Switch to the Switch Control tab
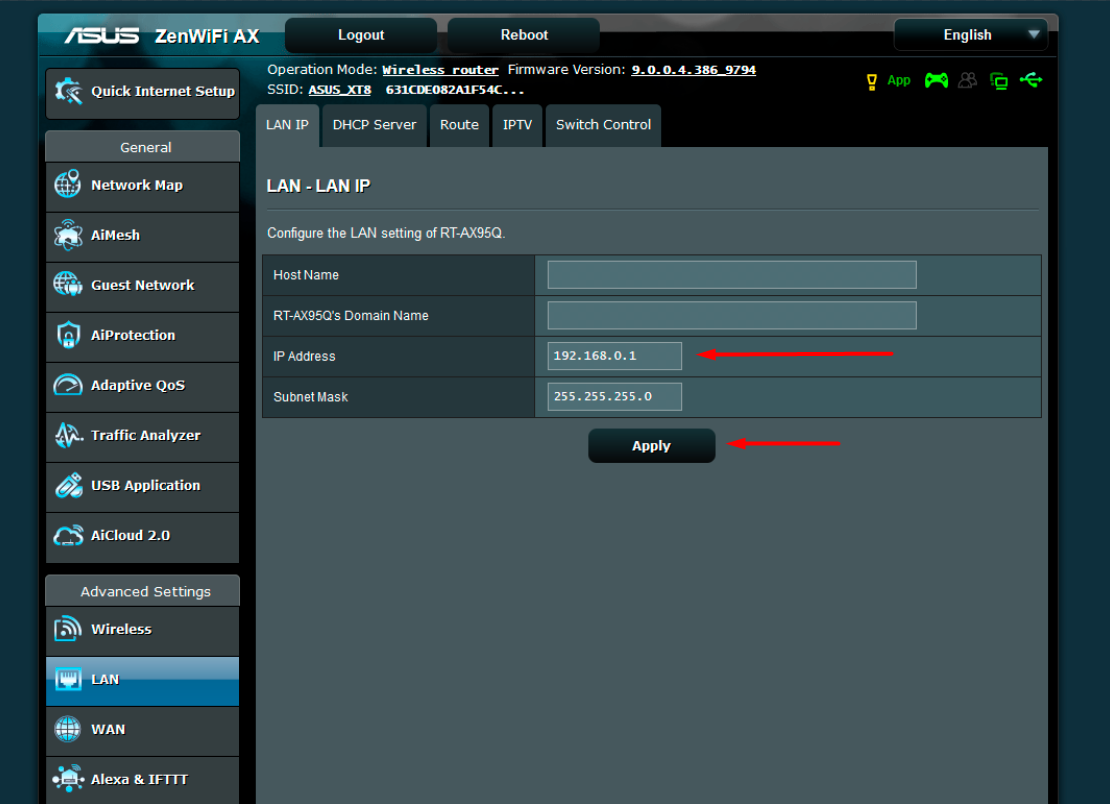Screen dimensions: 1110x804 [603, 124]
